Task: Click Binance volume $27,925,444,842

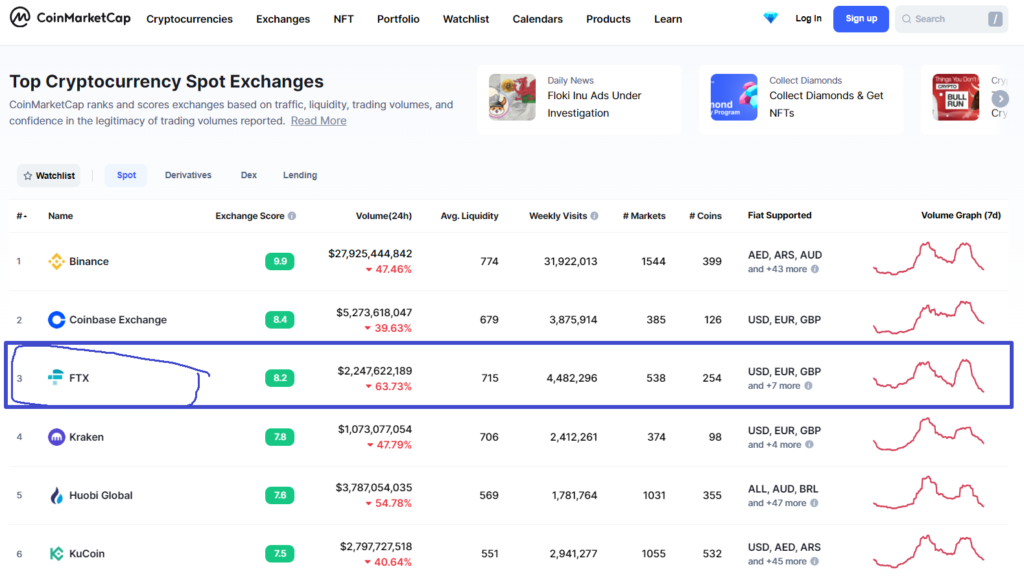Action: tap(370, 253)
